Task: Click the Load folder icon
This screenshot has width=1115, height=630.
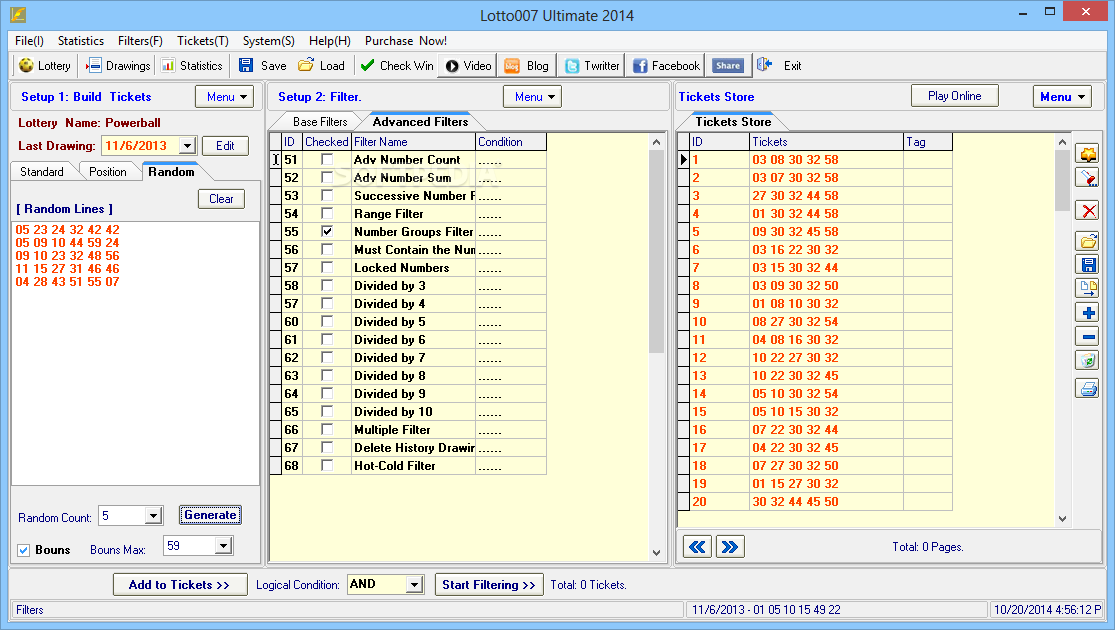Action: pyautogui.click(x=306, y=65)
